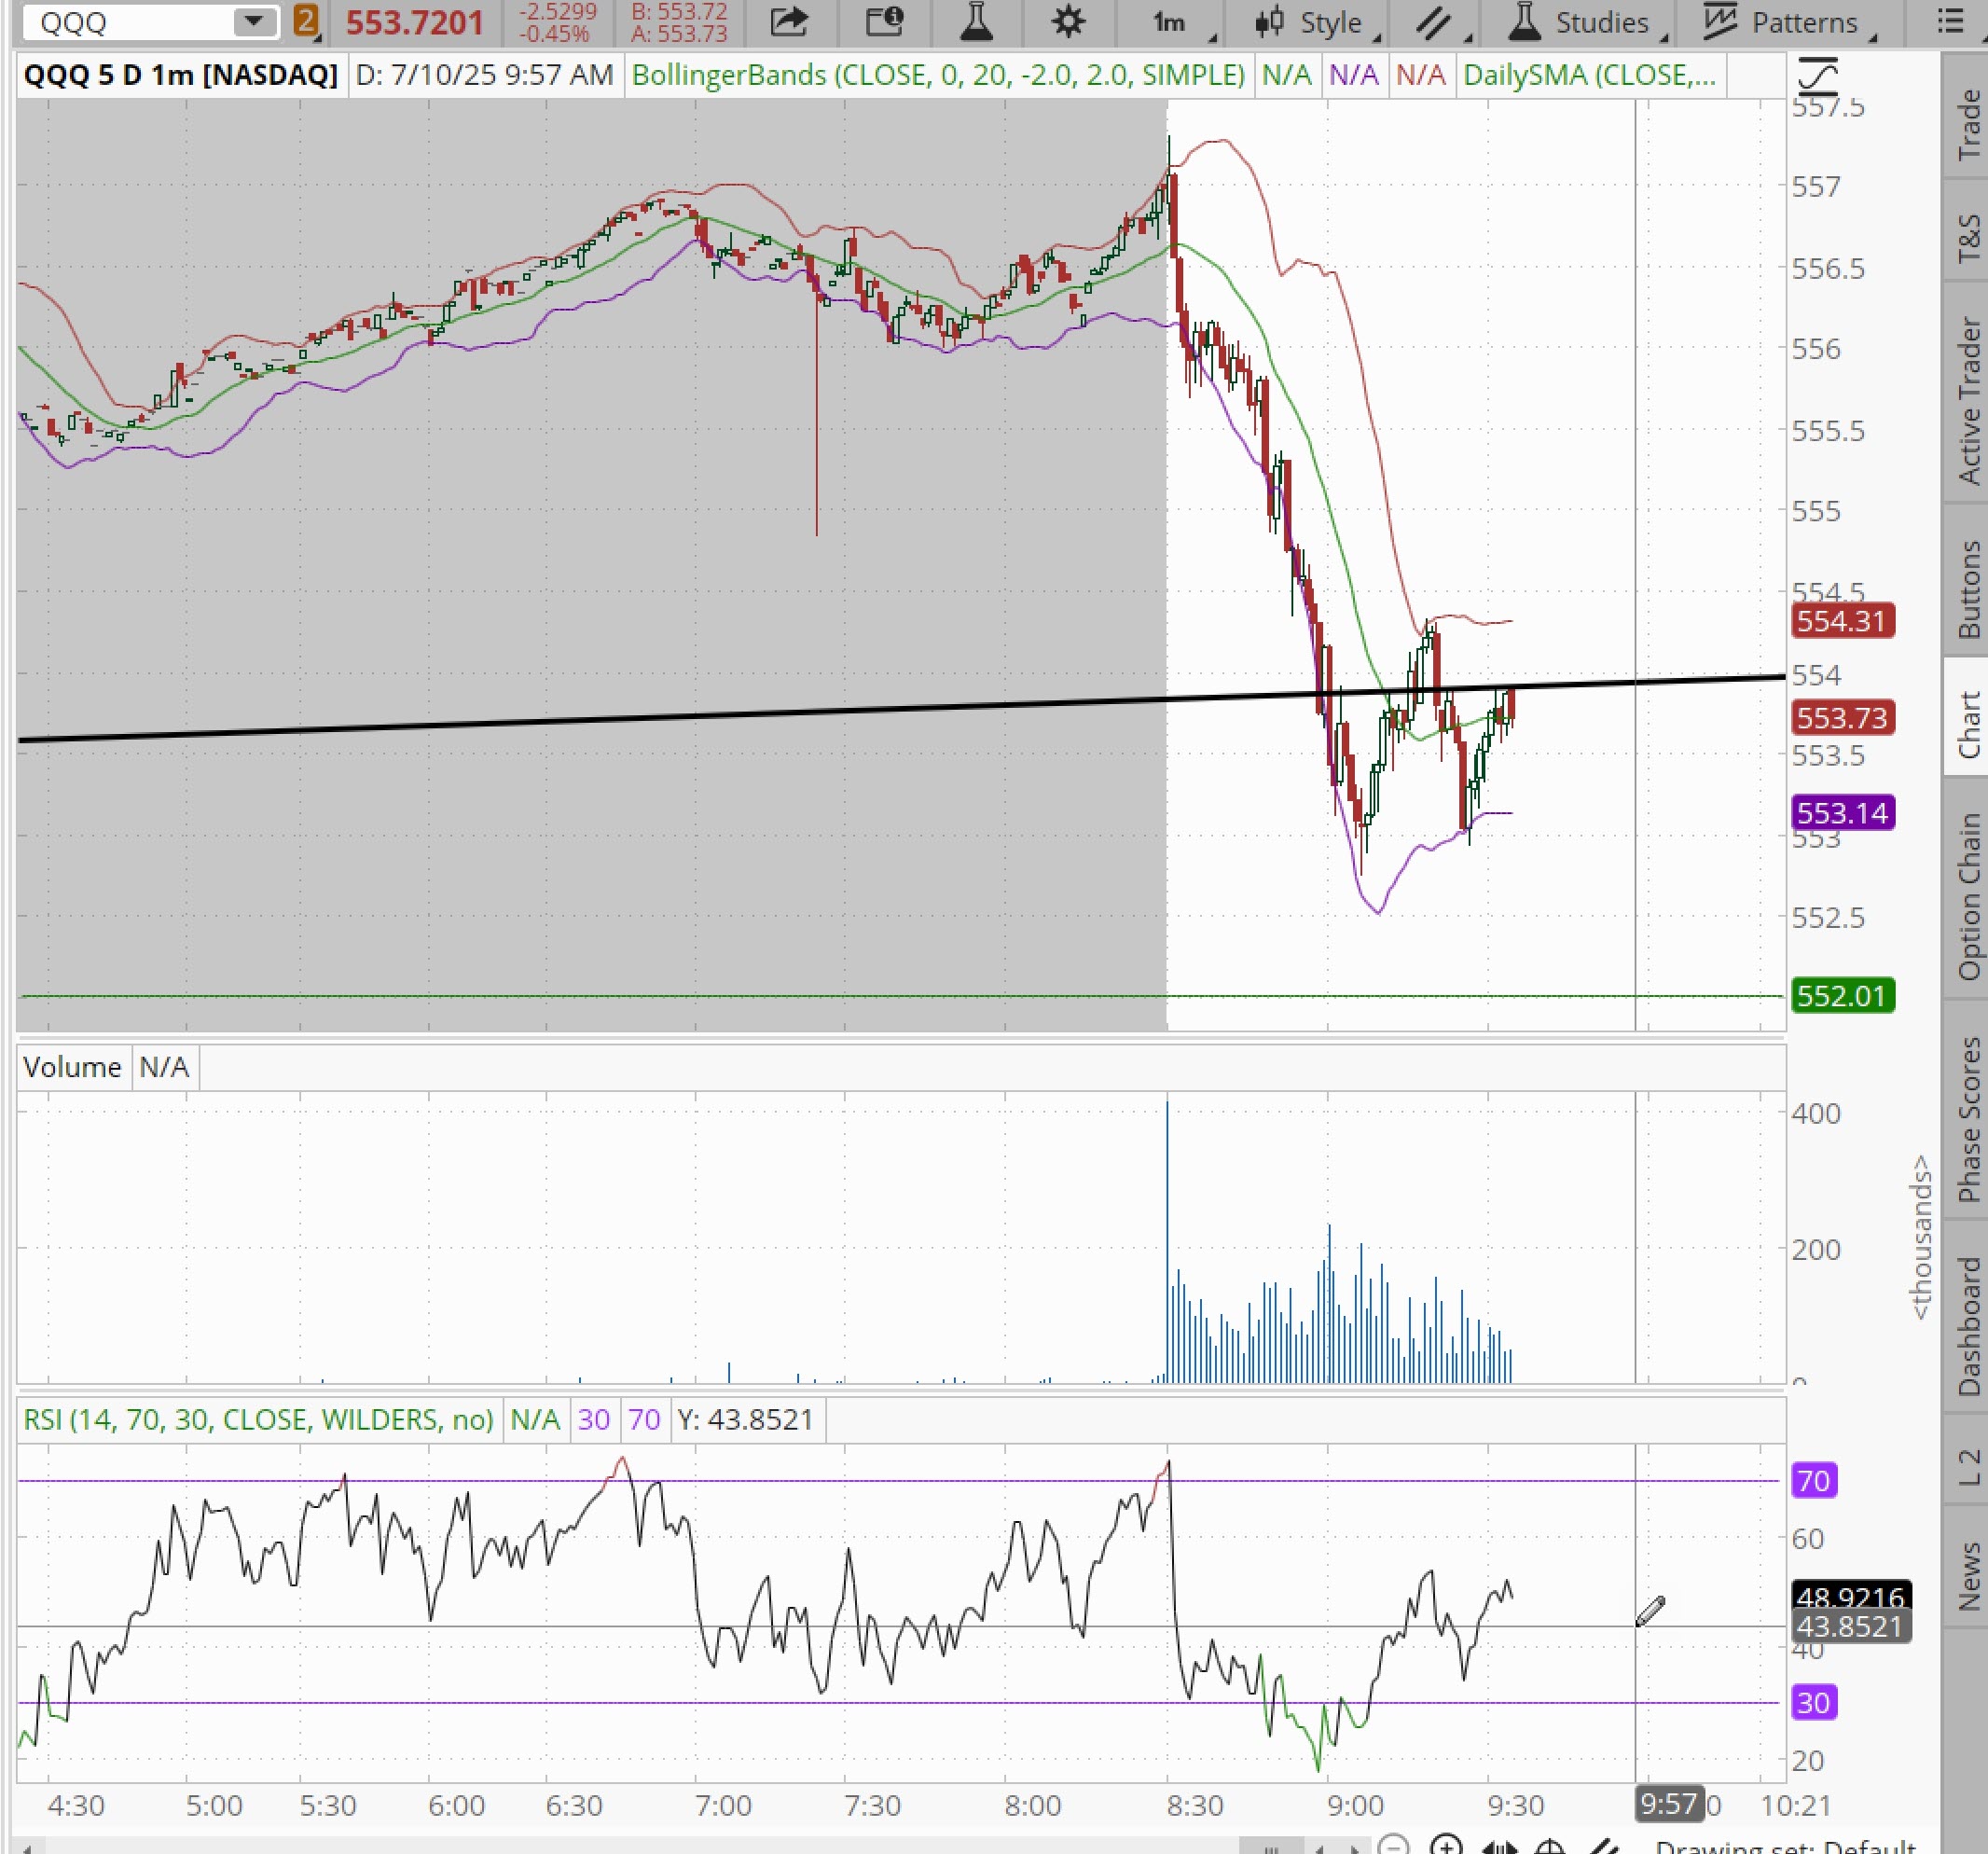Click the purple 70 RSI axis bubble
The image size is (1988, 1854).
point(1814,1480)
